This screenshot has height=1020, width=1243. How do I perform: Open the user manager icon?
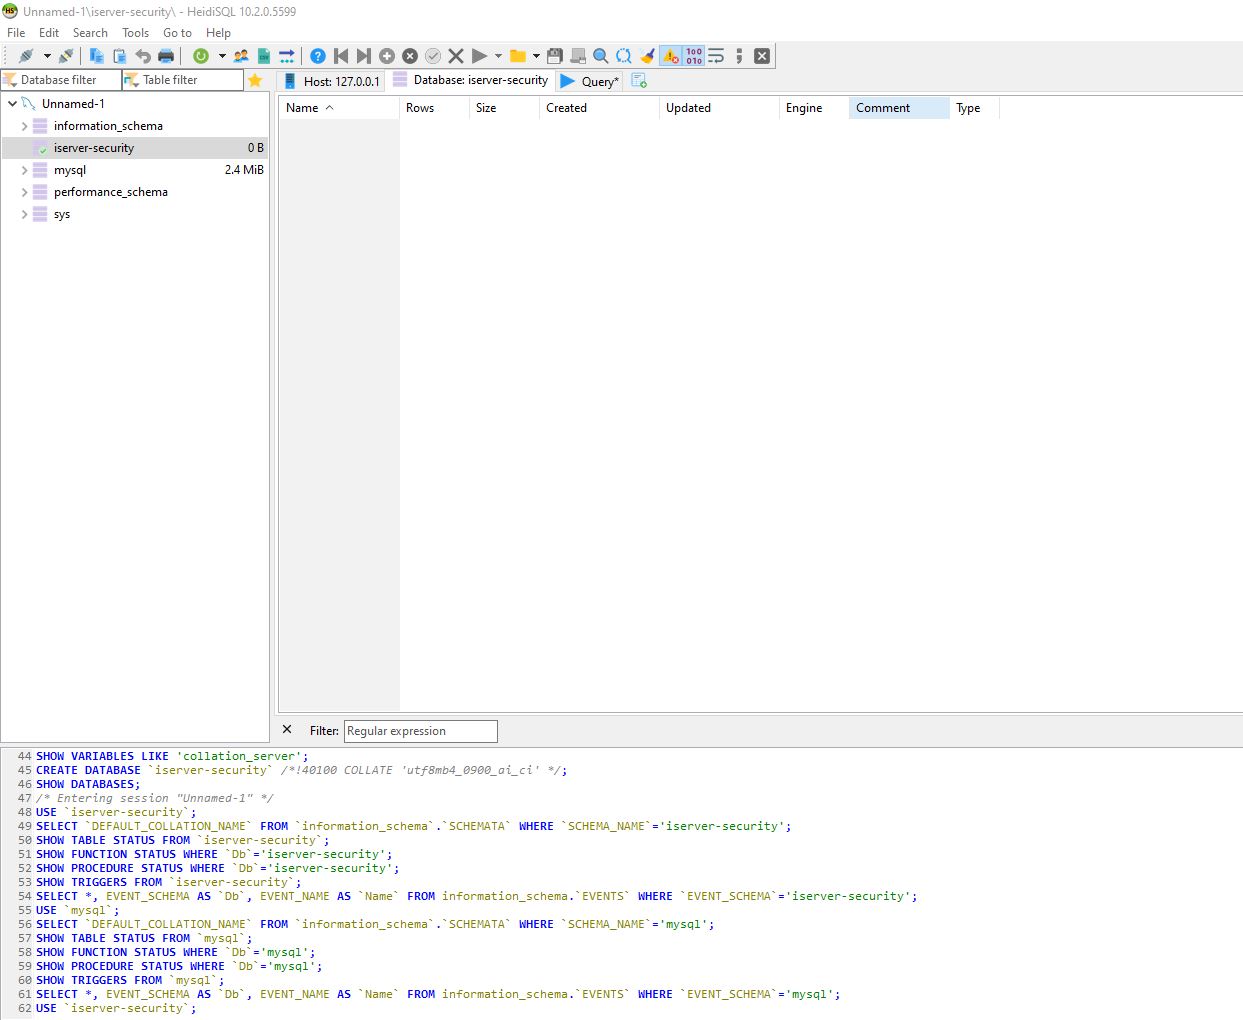(x=241, y=56)
